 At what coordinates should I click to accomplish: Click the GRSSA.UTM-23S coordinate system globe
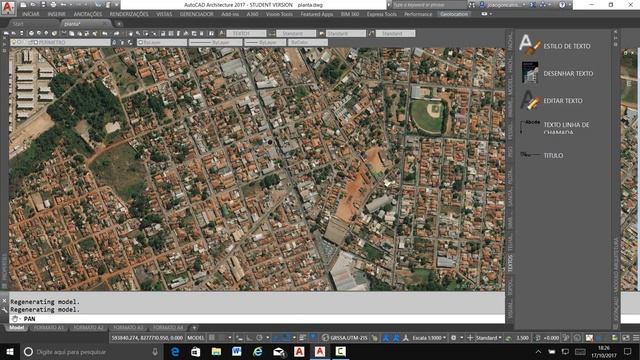[325, 338]
